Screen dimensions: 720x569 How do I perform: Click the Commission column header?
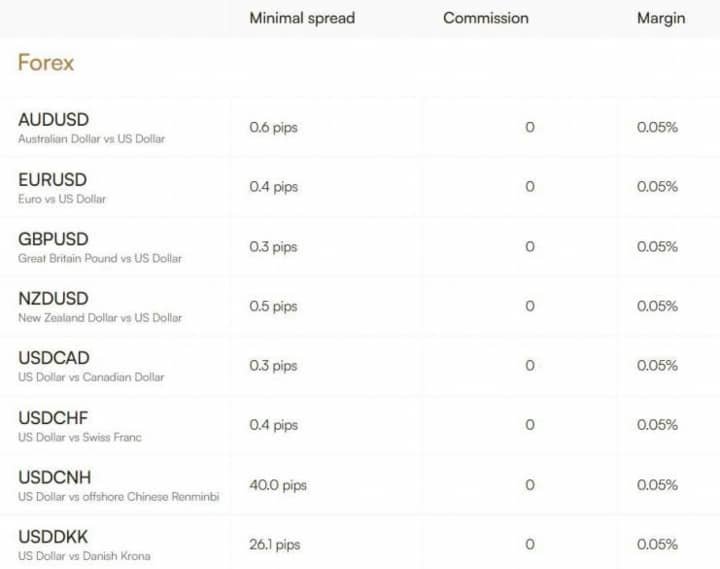tap(486, 18)
